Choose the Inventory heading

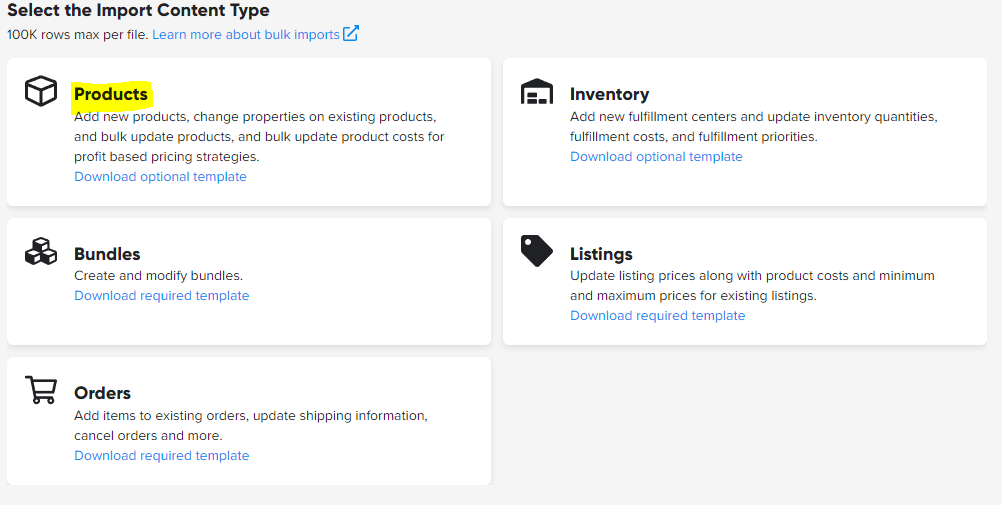click(x=609, y=94)
